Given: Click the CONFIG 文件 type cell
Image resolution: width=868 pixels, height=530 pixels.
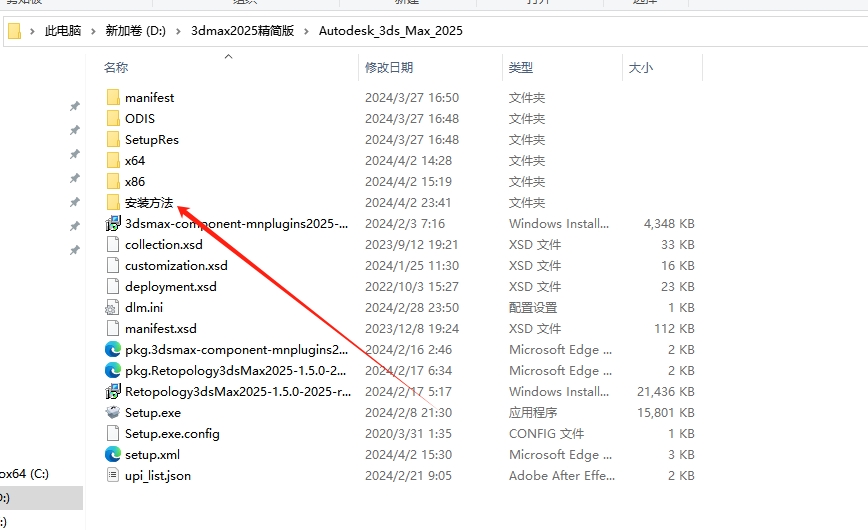Looking at the screenshot, I should click(546, 434).
